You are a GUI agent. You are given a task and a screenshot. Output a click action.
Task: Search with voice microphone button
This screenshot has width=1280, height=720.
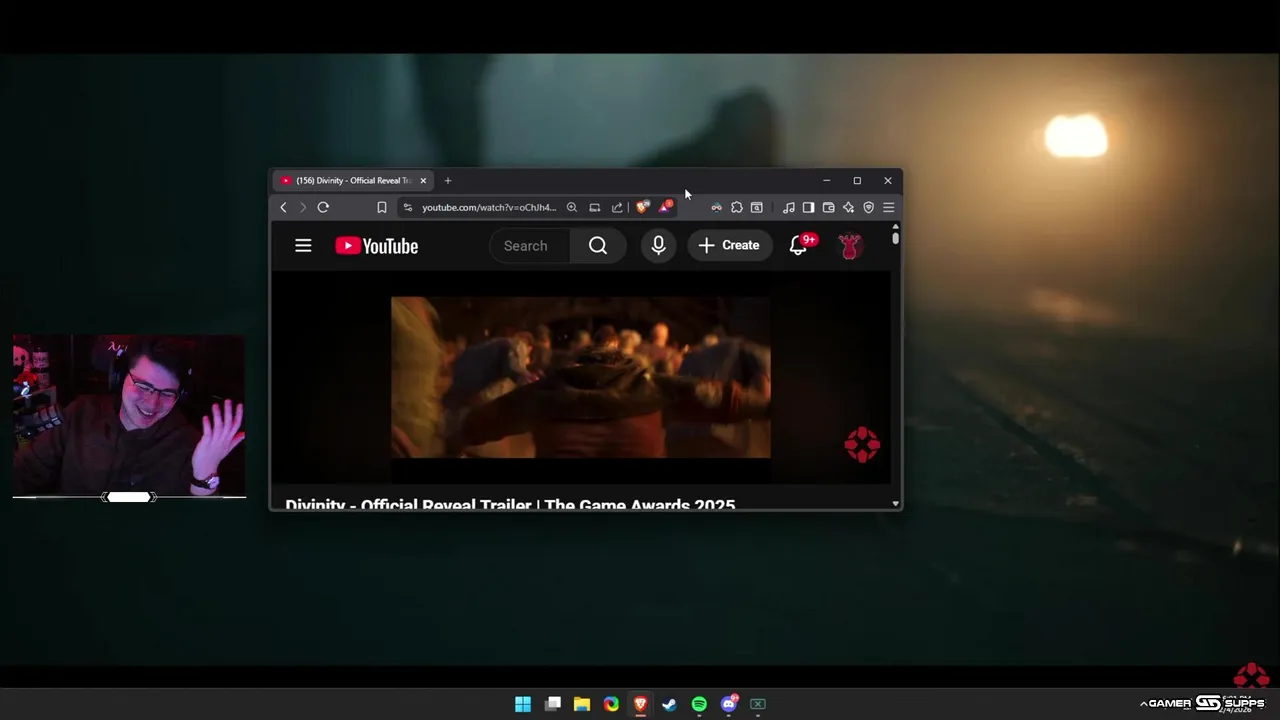point(658,246)
